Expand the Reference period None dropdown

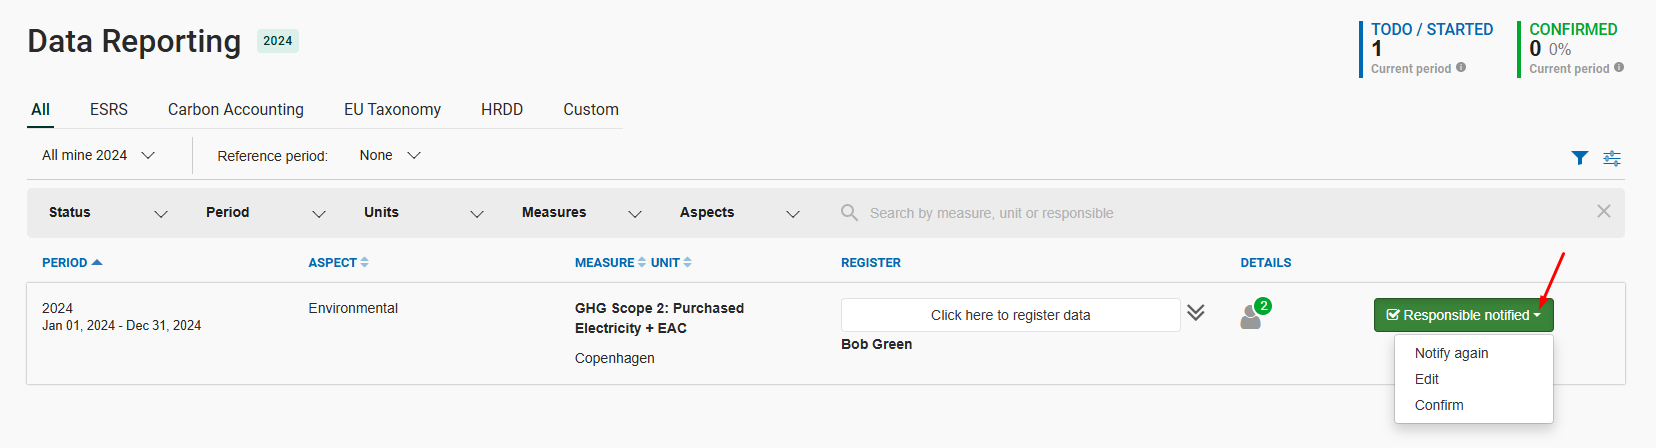(x=390, y=156)
